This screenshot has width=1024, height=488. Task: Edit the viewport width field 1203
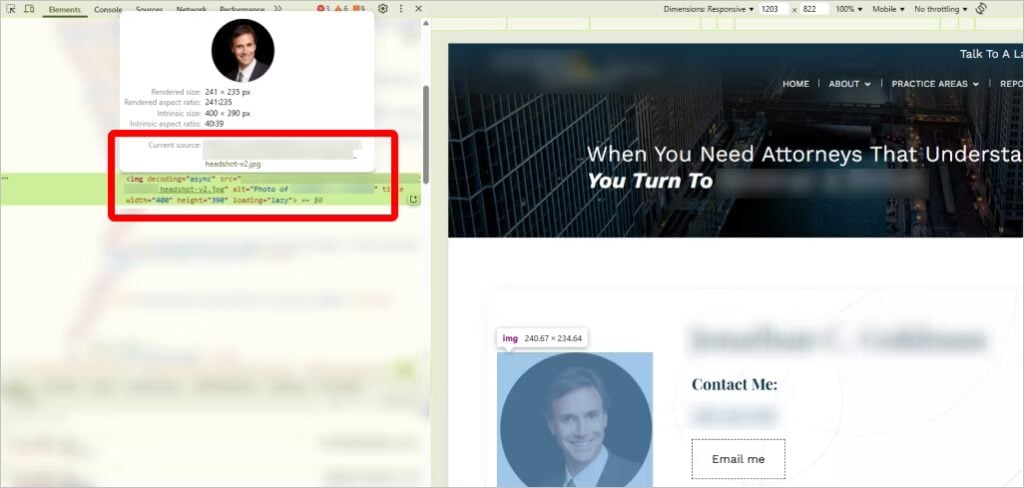pyautogui.click(x=774, y=9)
